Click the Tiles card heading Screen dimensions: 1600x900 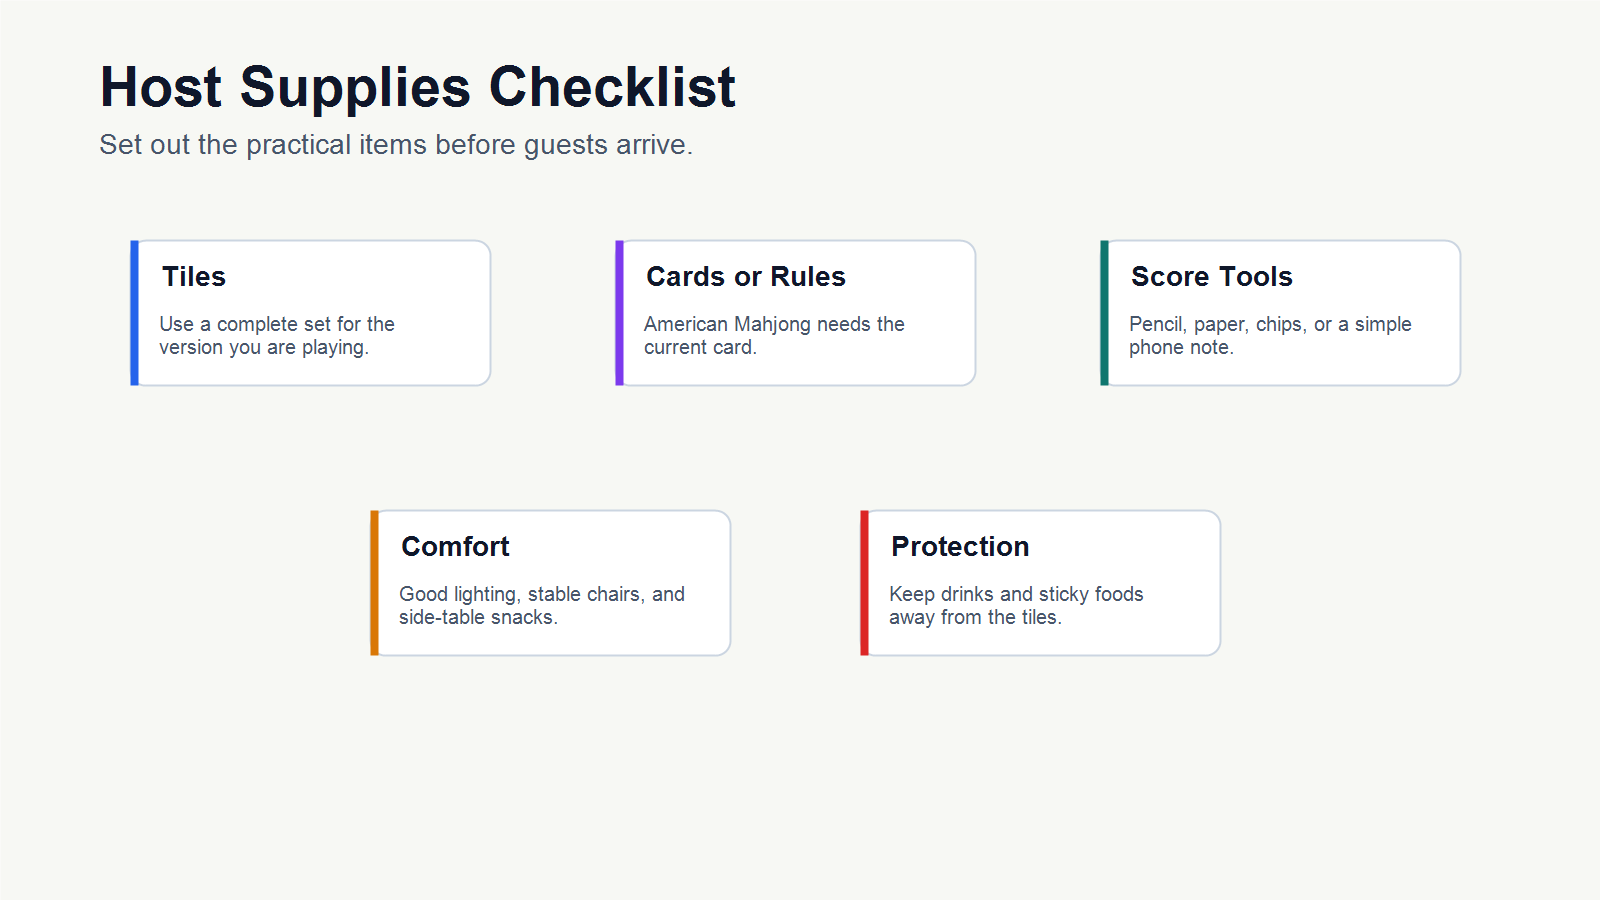tap(194, 277)
